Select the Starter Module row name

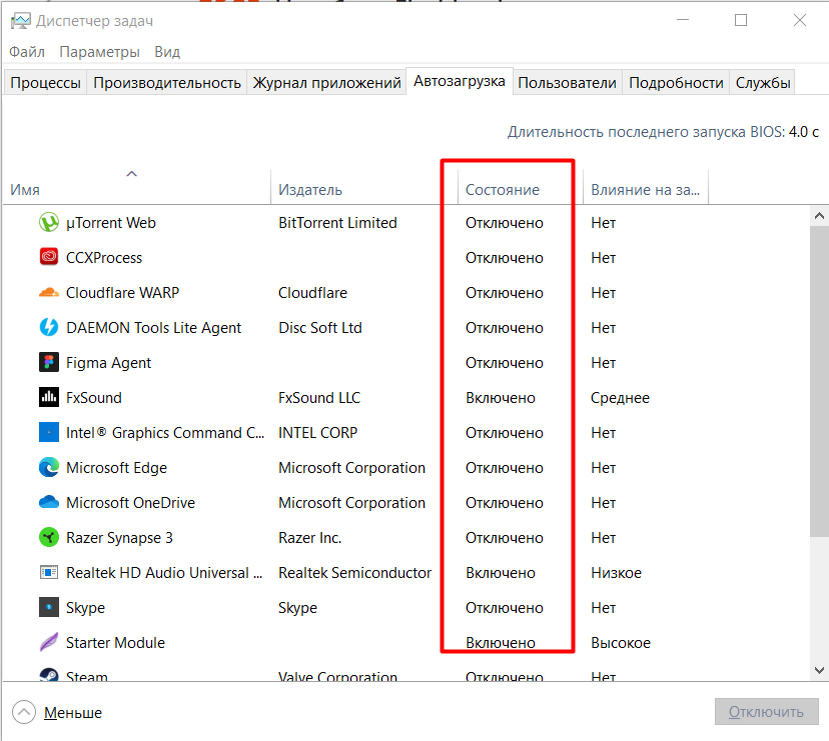(115, 643)
